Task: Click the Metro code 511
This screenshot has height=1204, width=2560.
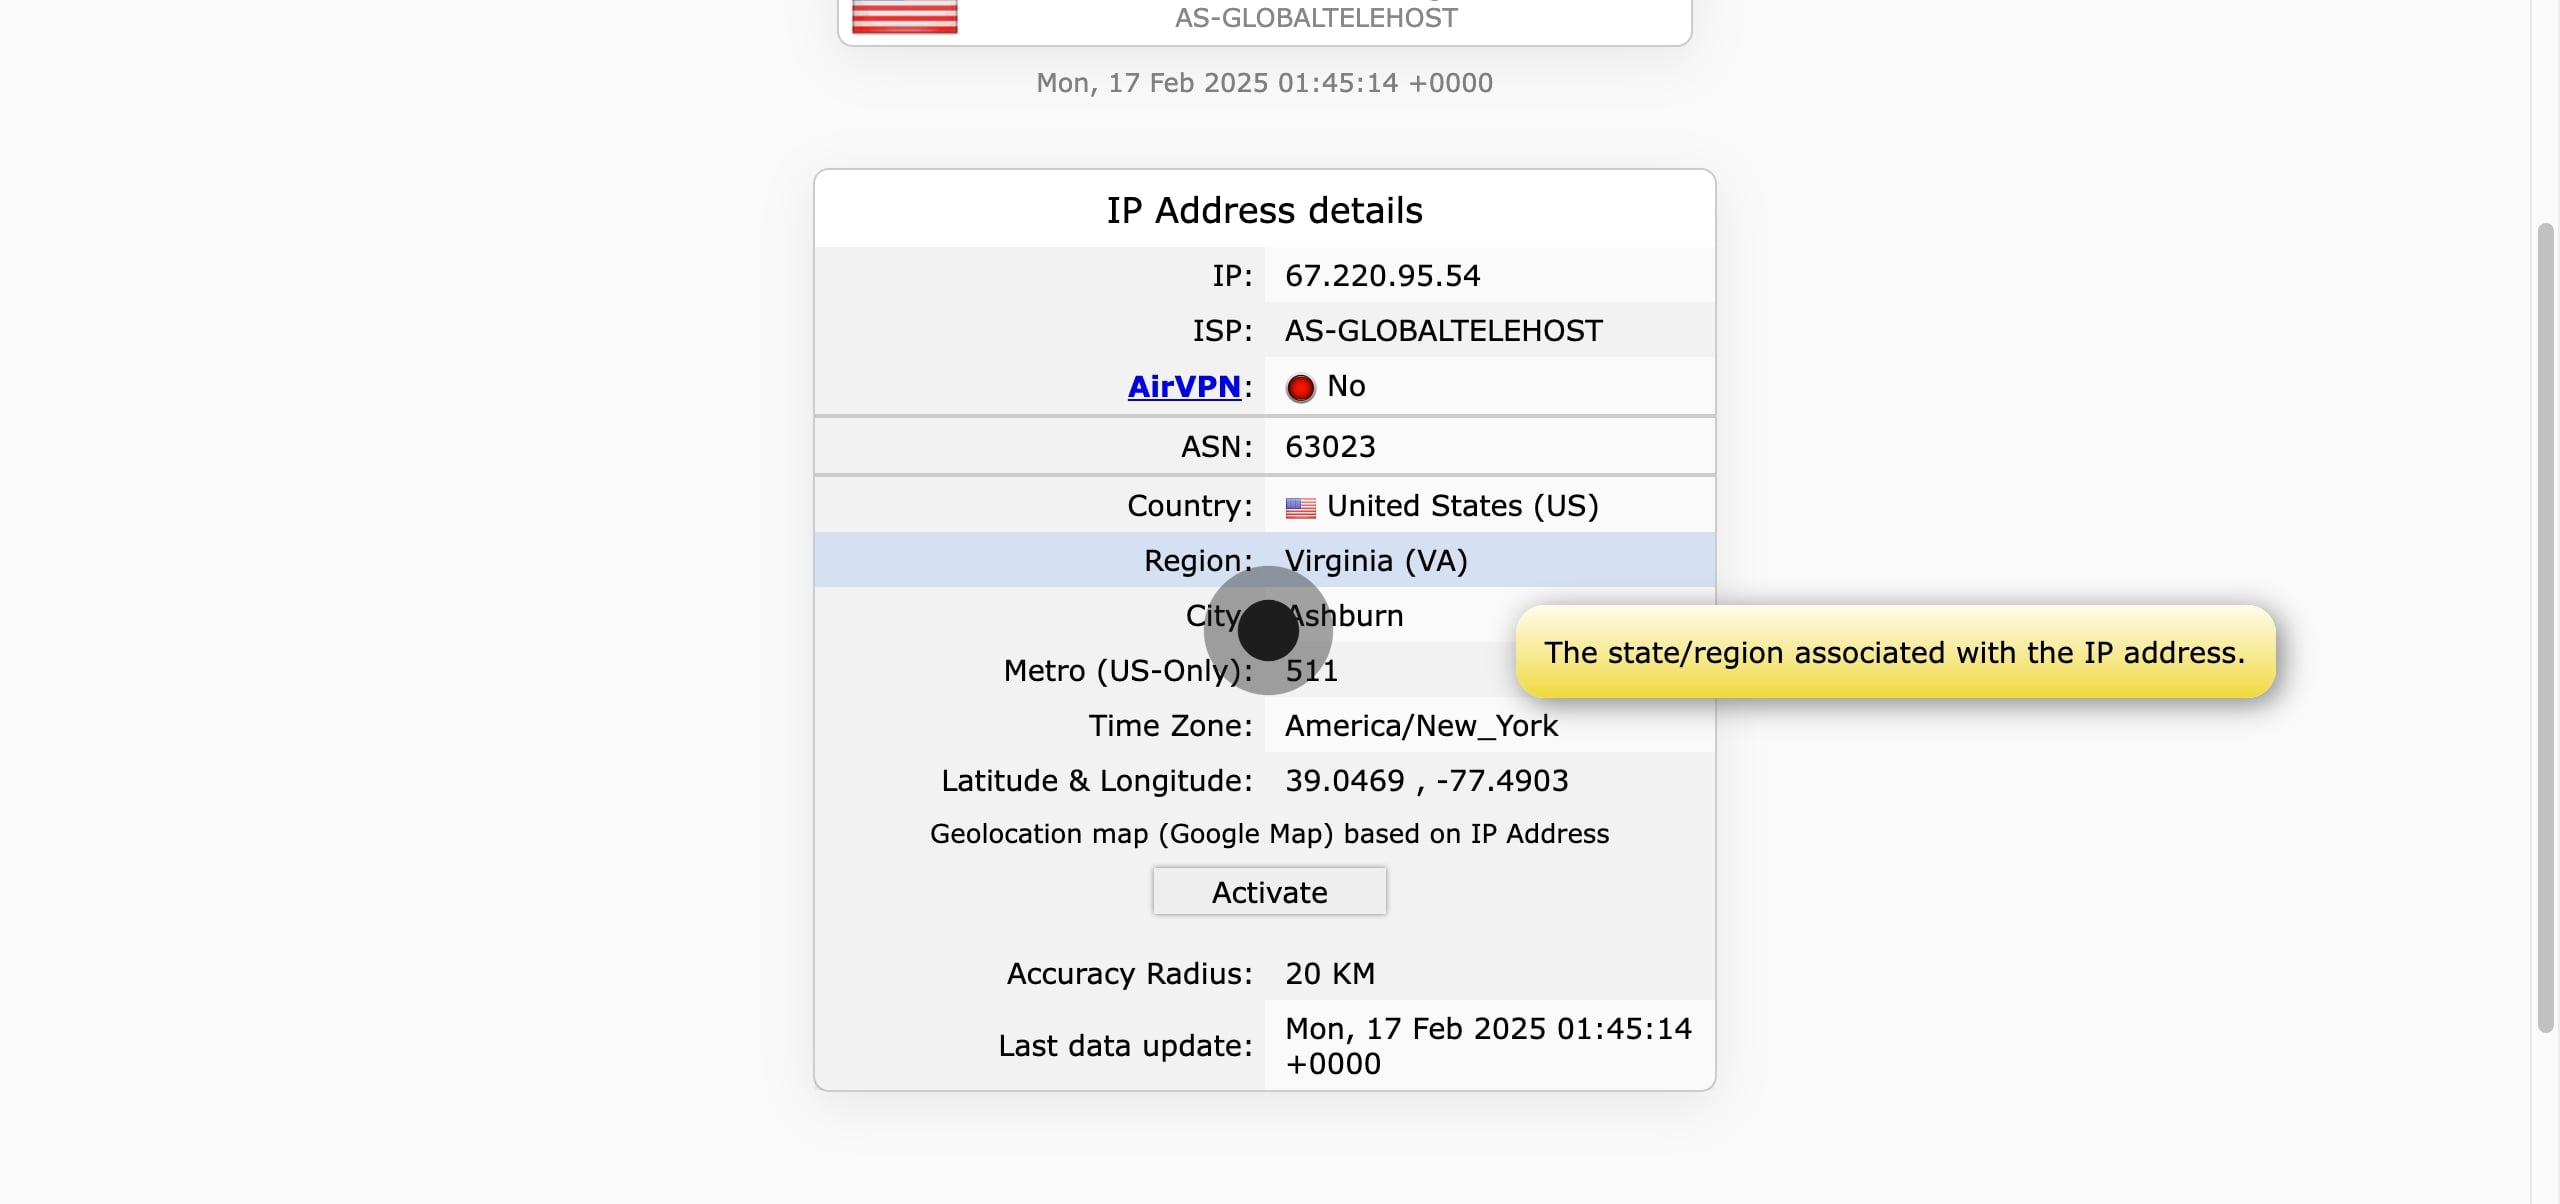Action: 1312,671
